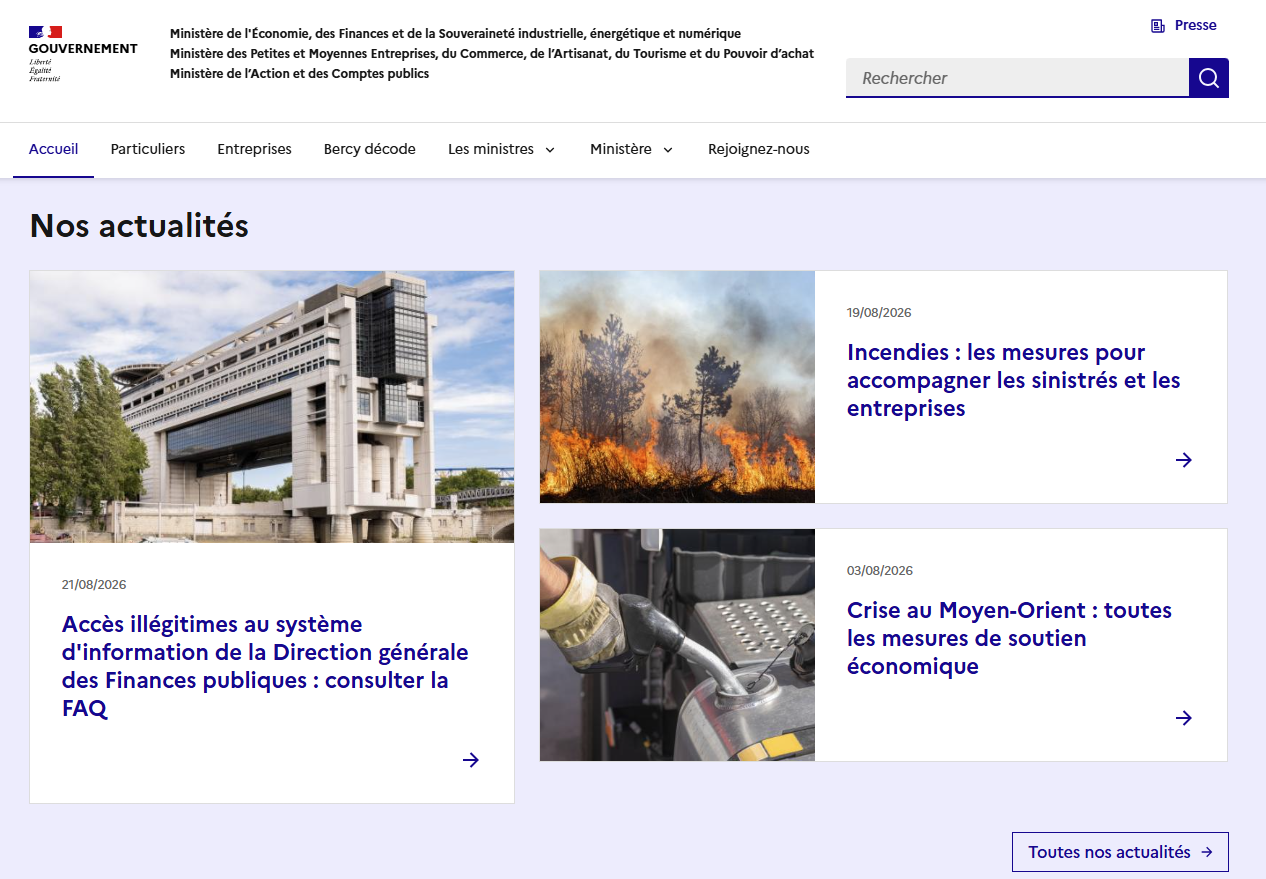Click the arrow on the Crise au Moyen-Orient card

1184,718
